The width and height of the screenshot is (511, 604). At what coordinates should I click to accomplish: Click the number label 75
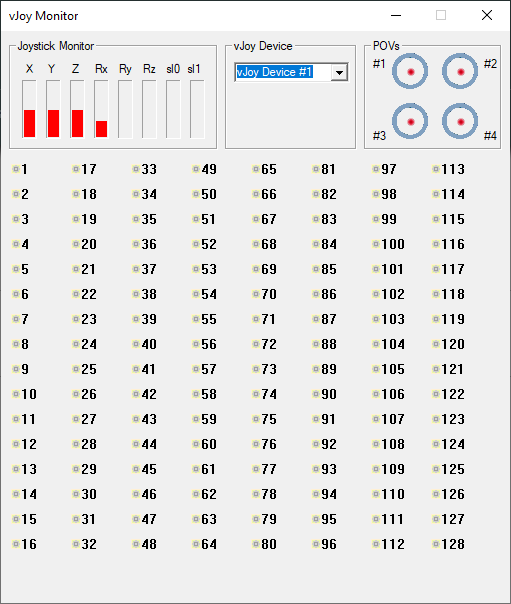tap(269, 419)
